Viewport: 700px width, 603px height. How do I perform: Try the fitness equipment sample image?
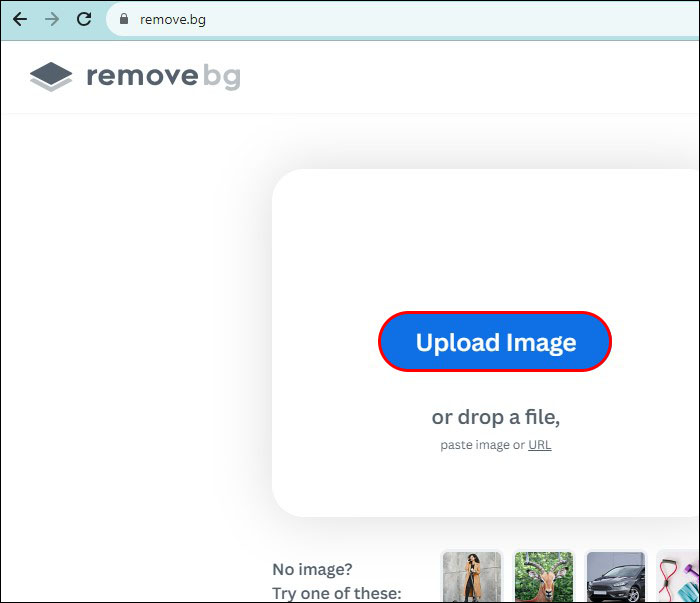pyautogui.click(x=679, y=577)
